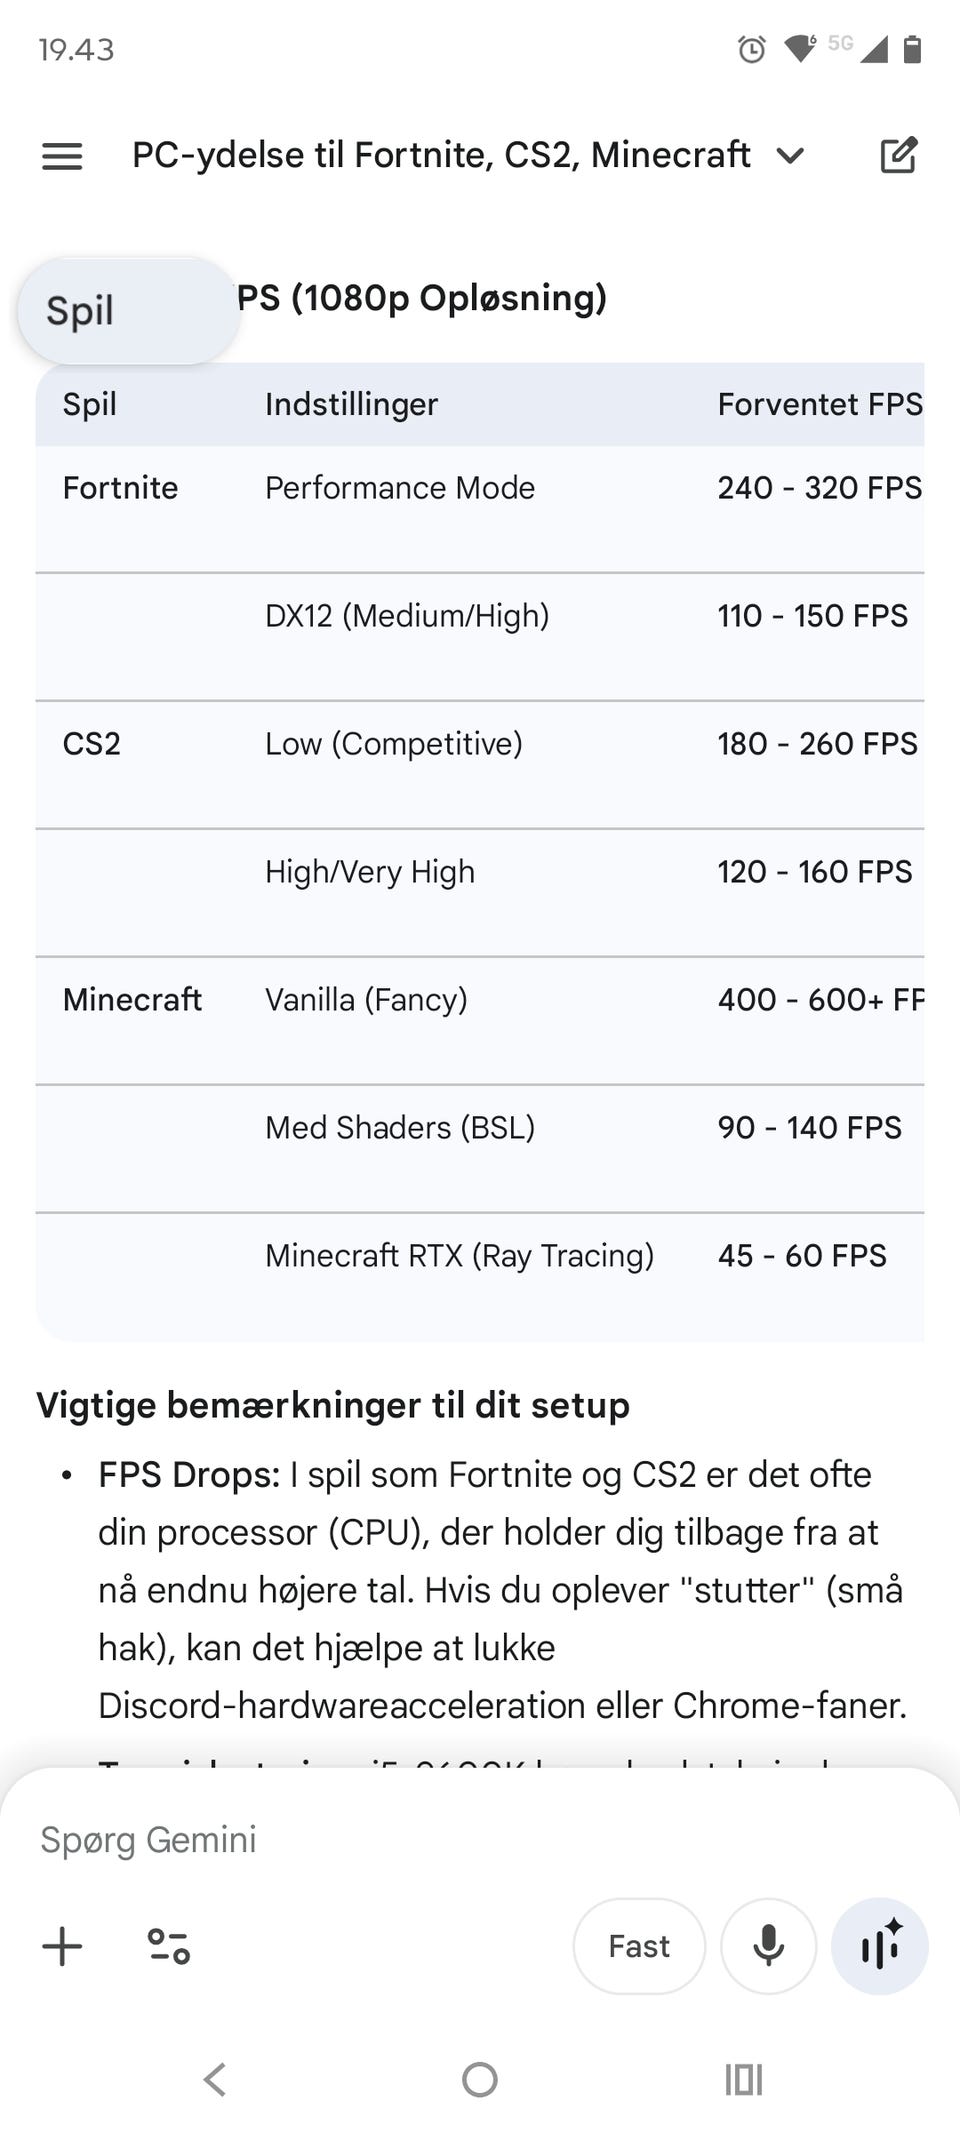Open the hamburger main menu
Image resolution: width=960 pixels, height=2133 pixels.
[x=62, y=156]
